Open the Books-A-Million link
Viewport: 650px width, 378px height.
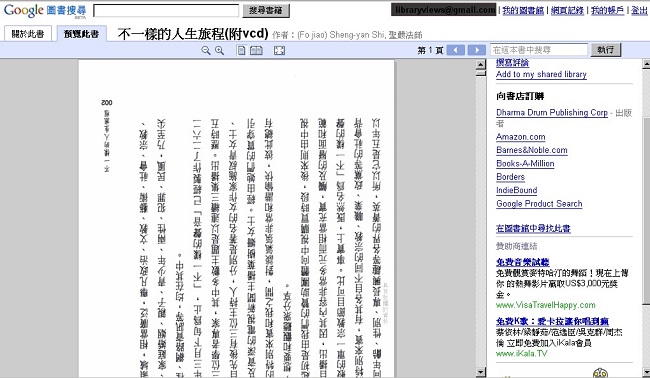coord(525,163)
